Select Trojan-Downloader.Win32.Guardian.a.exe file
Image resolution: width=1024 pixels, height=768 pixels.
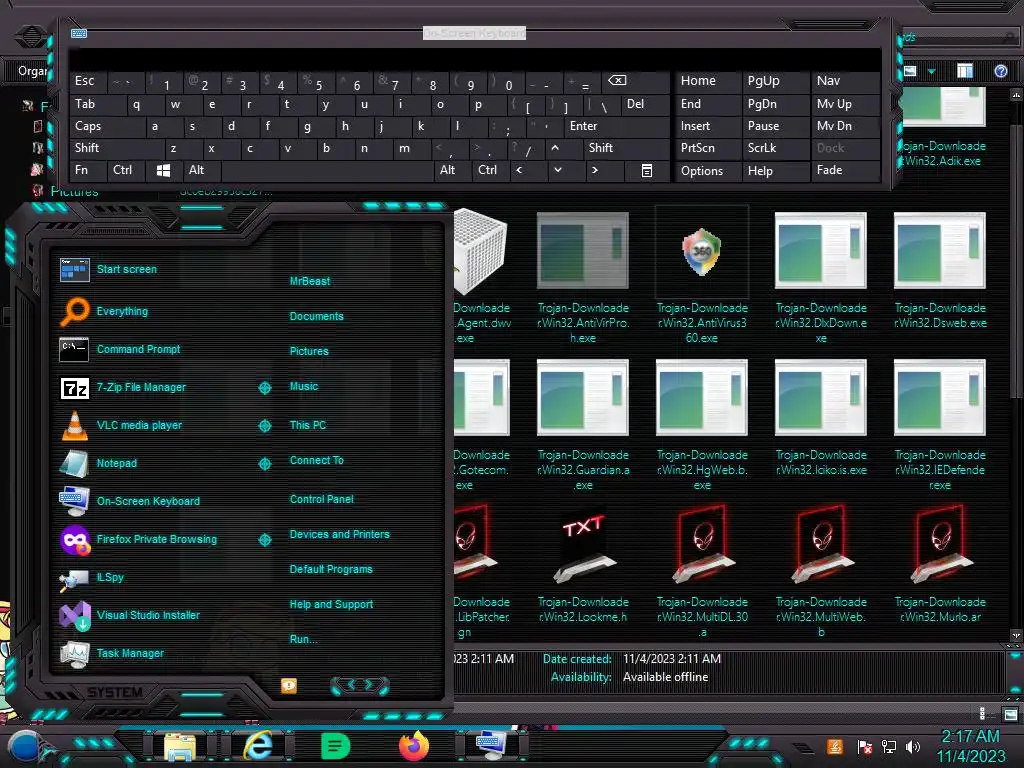click(x=583, y=424)
